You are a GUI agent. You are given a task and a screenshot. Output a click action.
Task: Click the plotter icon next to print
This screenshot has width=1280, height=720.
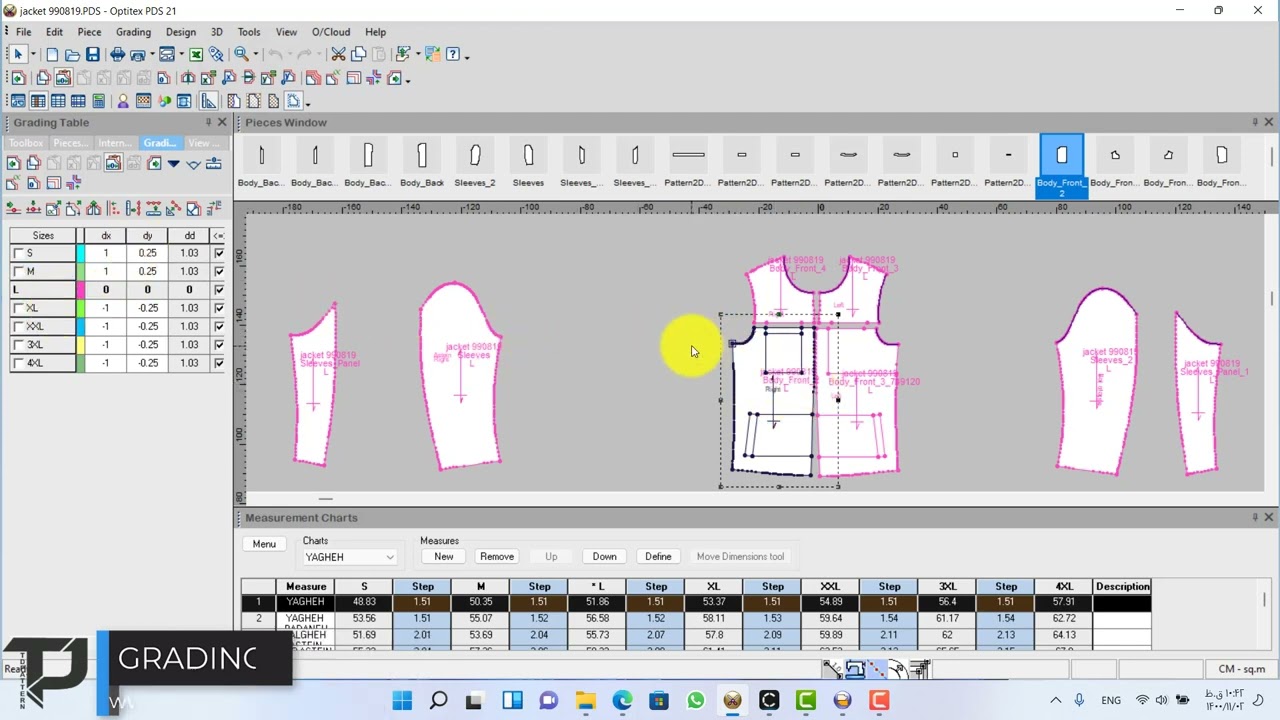[137, 54]
